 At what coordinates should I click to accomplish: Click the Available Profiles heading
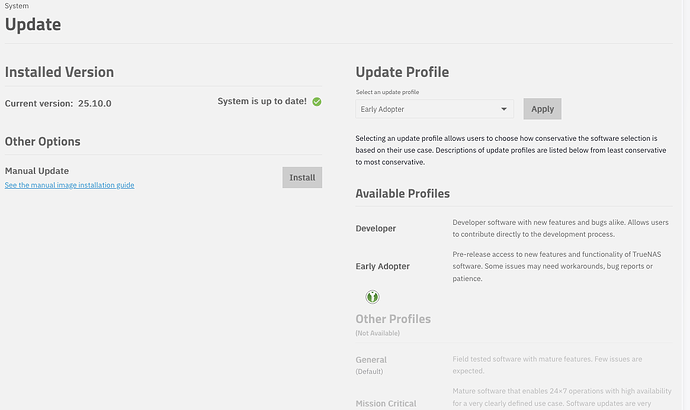pos(402,193)
